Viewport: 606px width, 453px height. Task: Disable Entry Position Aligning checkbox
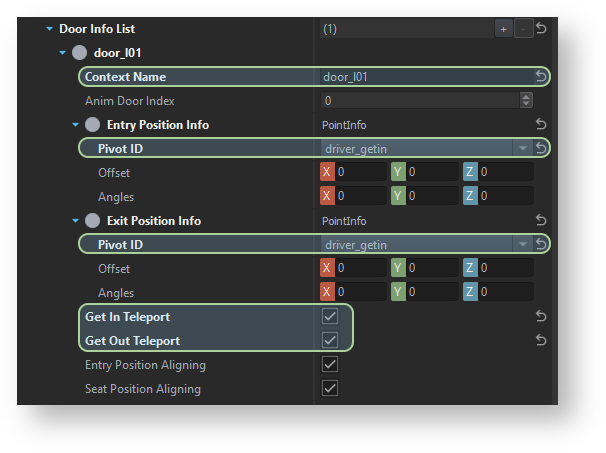(x=330, y=364)
